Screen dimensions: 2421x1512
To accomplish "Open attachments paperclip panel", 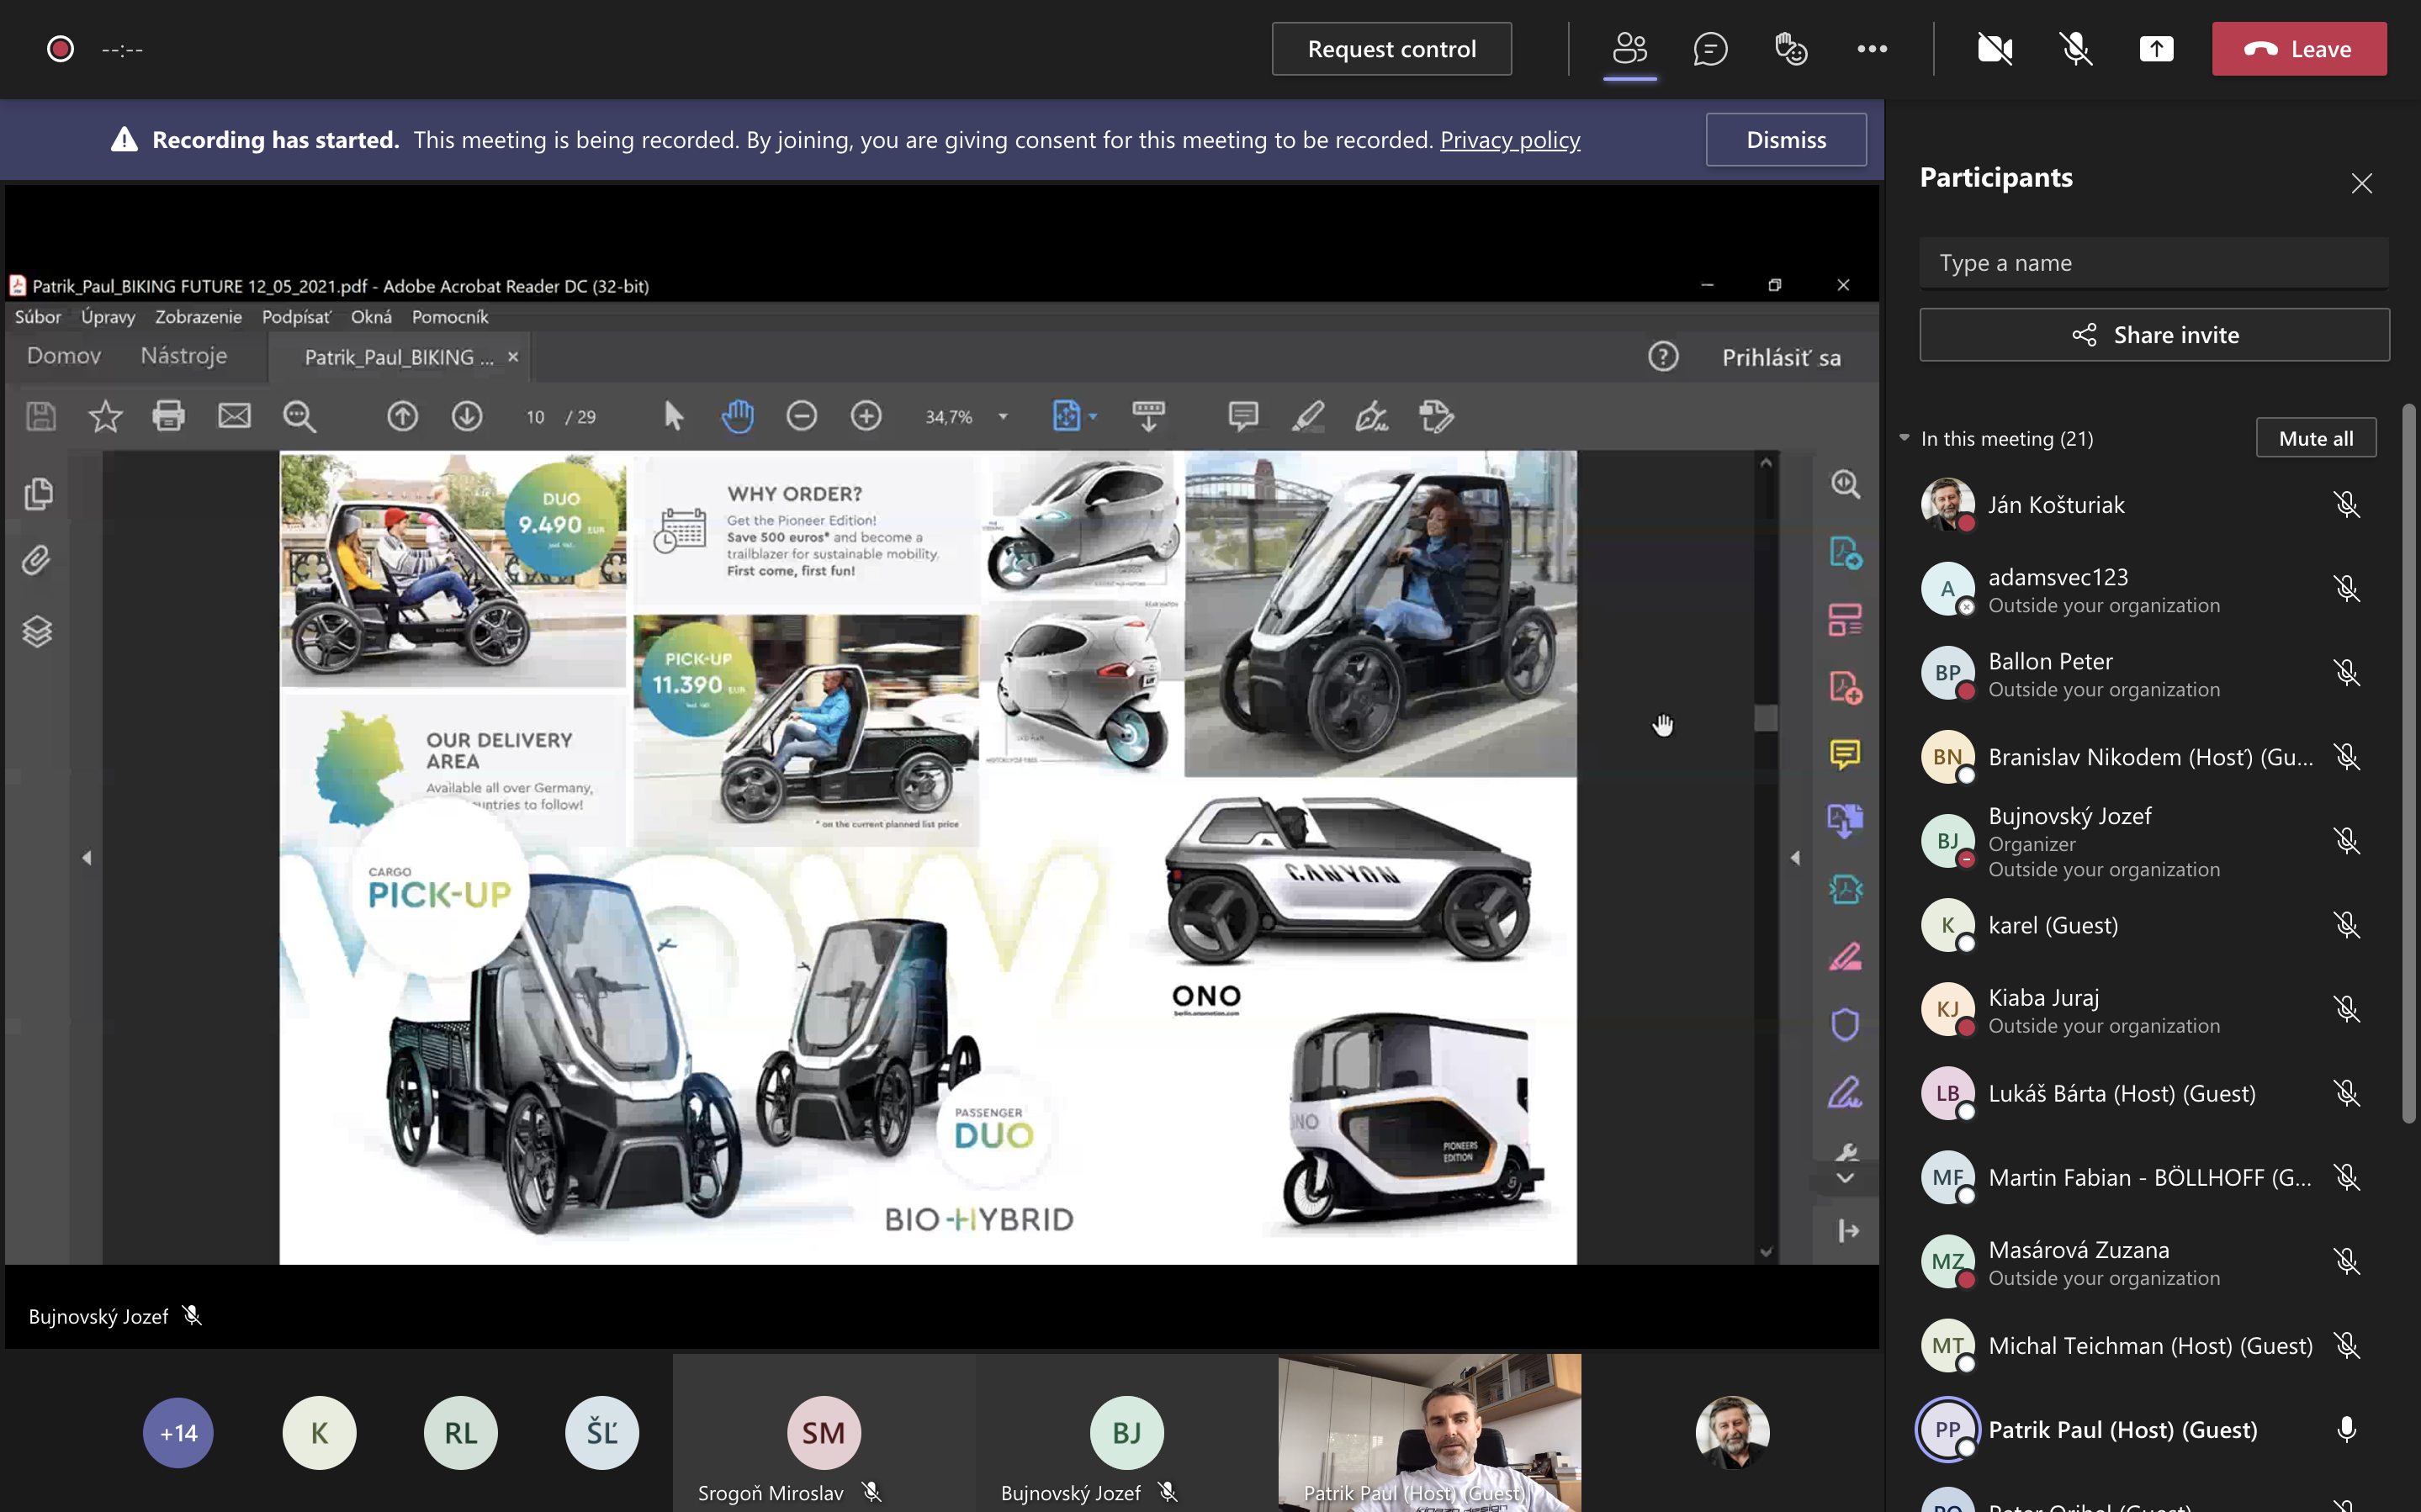I will pos(36,560).
